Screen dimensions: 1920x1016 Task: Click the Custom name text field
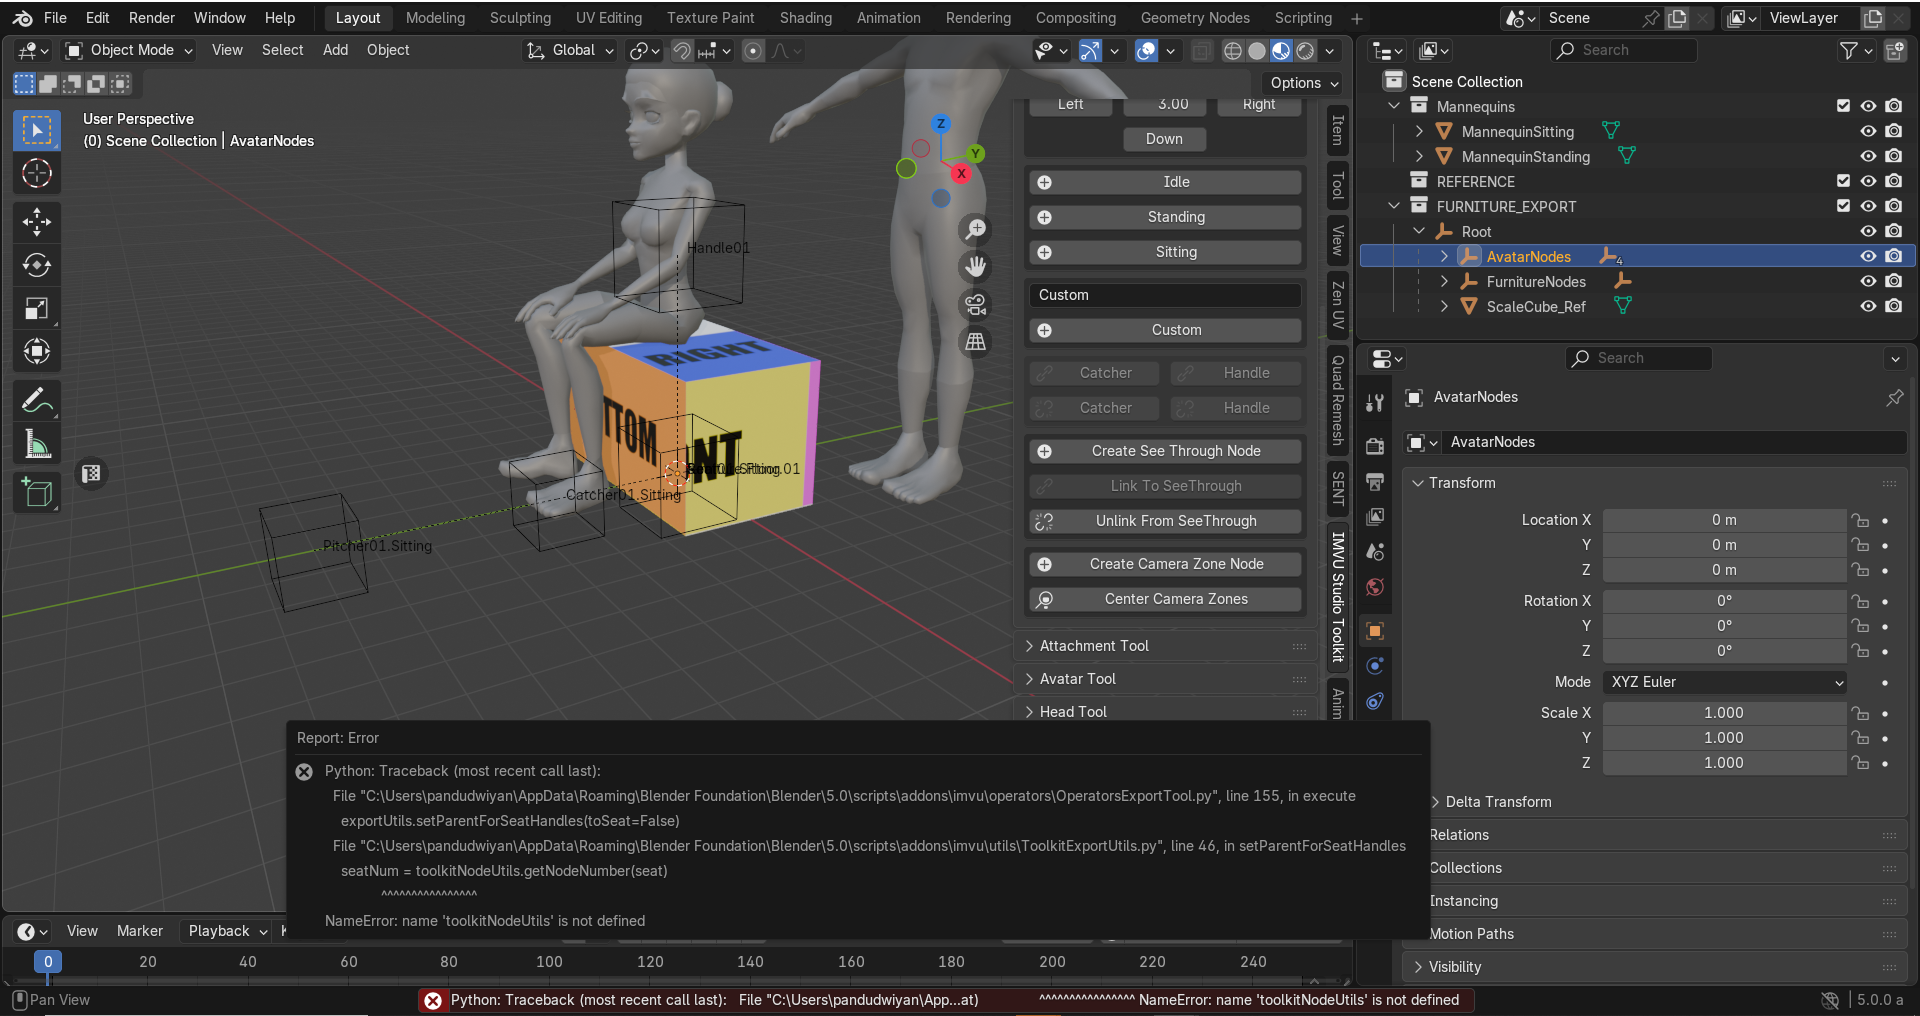click(x=1165, y=295)
